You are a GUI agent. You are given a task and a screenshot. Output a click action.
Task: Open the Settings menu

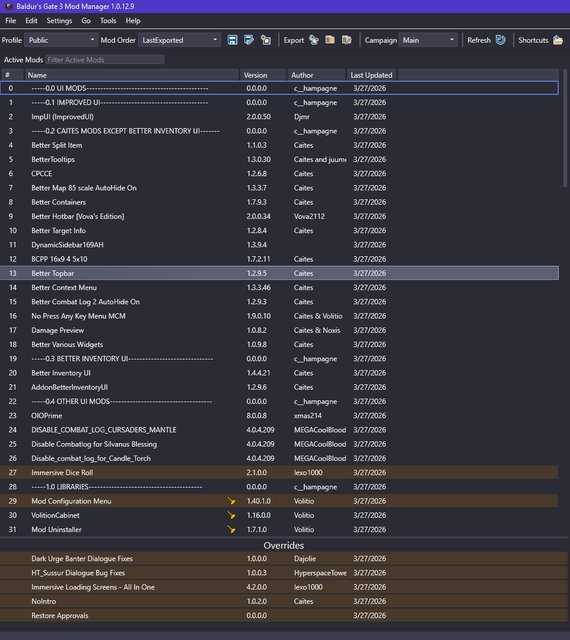point(59,21)
